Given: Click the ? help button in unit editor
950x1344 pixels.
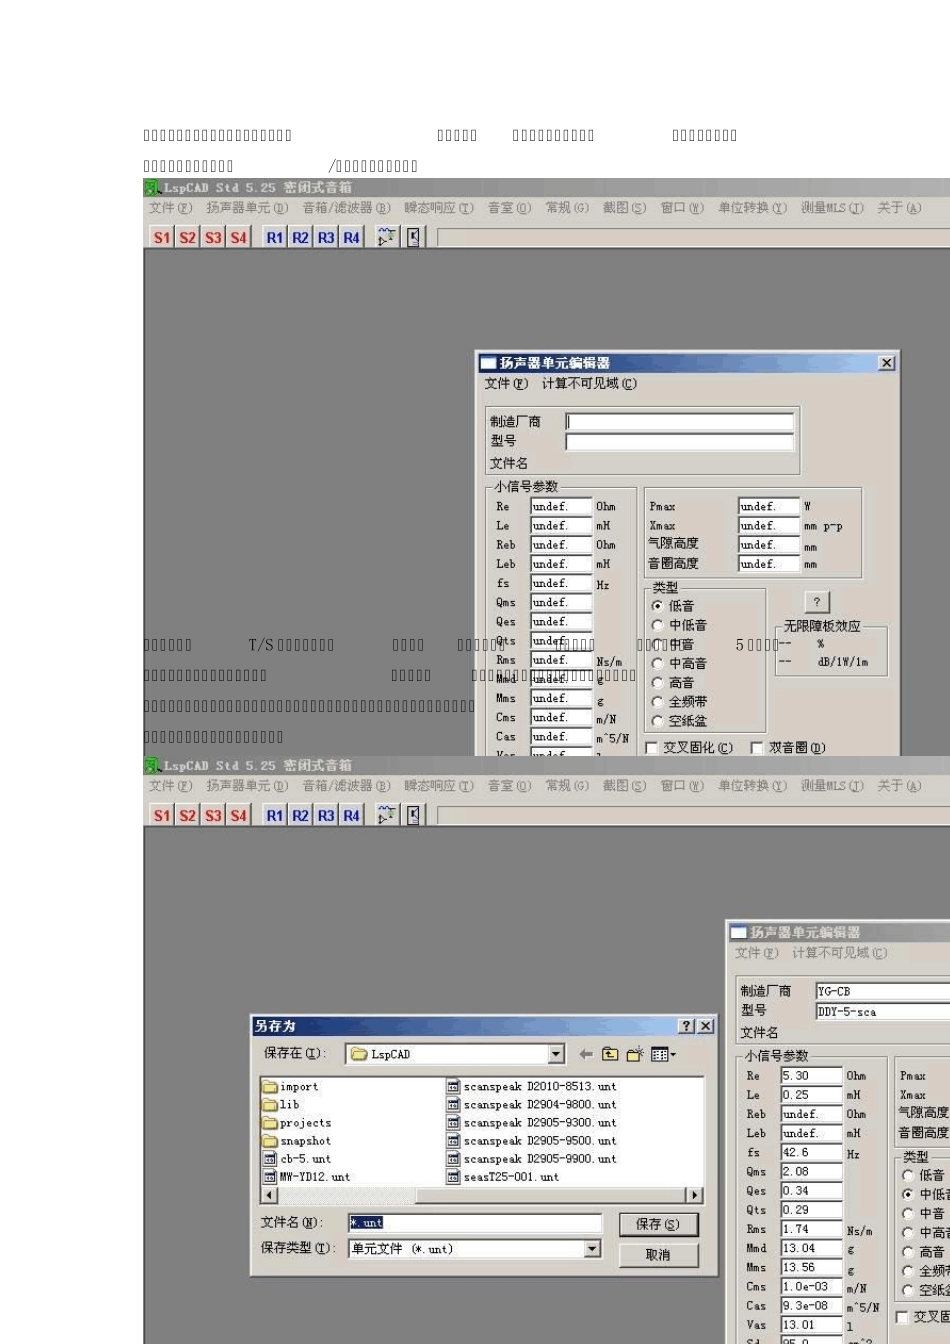Looking at the screenshot, I should 817,601.
